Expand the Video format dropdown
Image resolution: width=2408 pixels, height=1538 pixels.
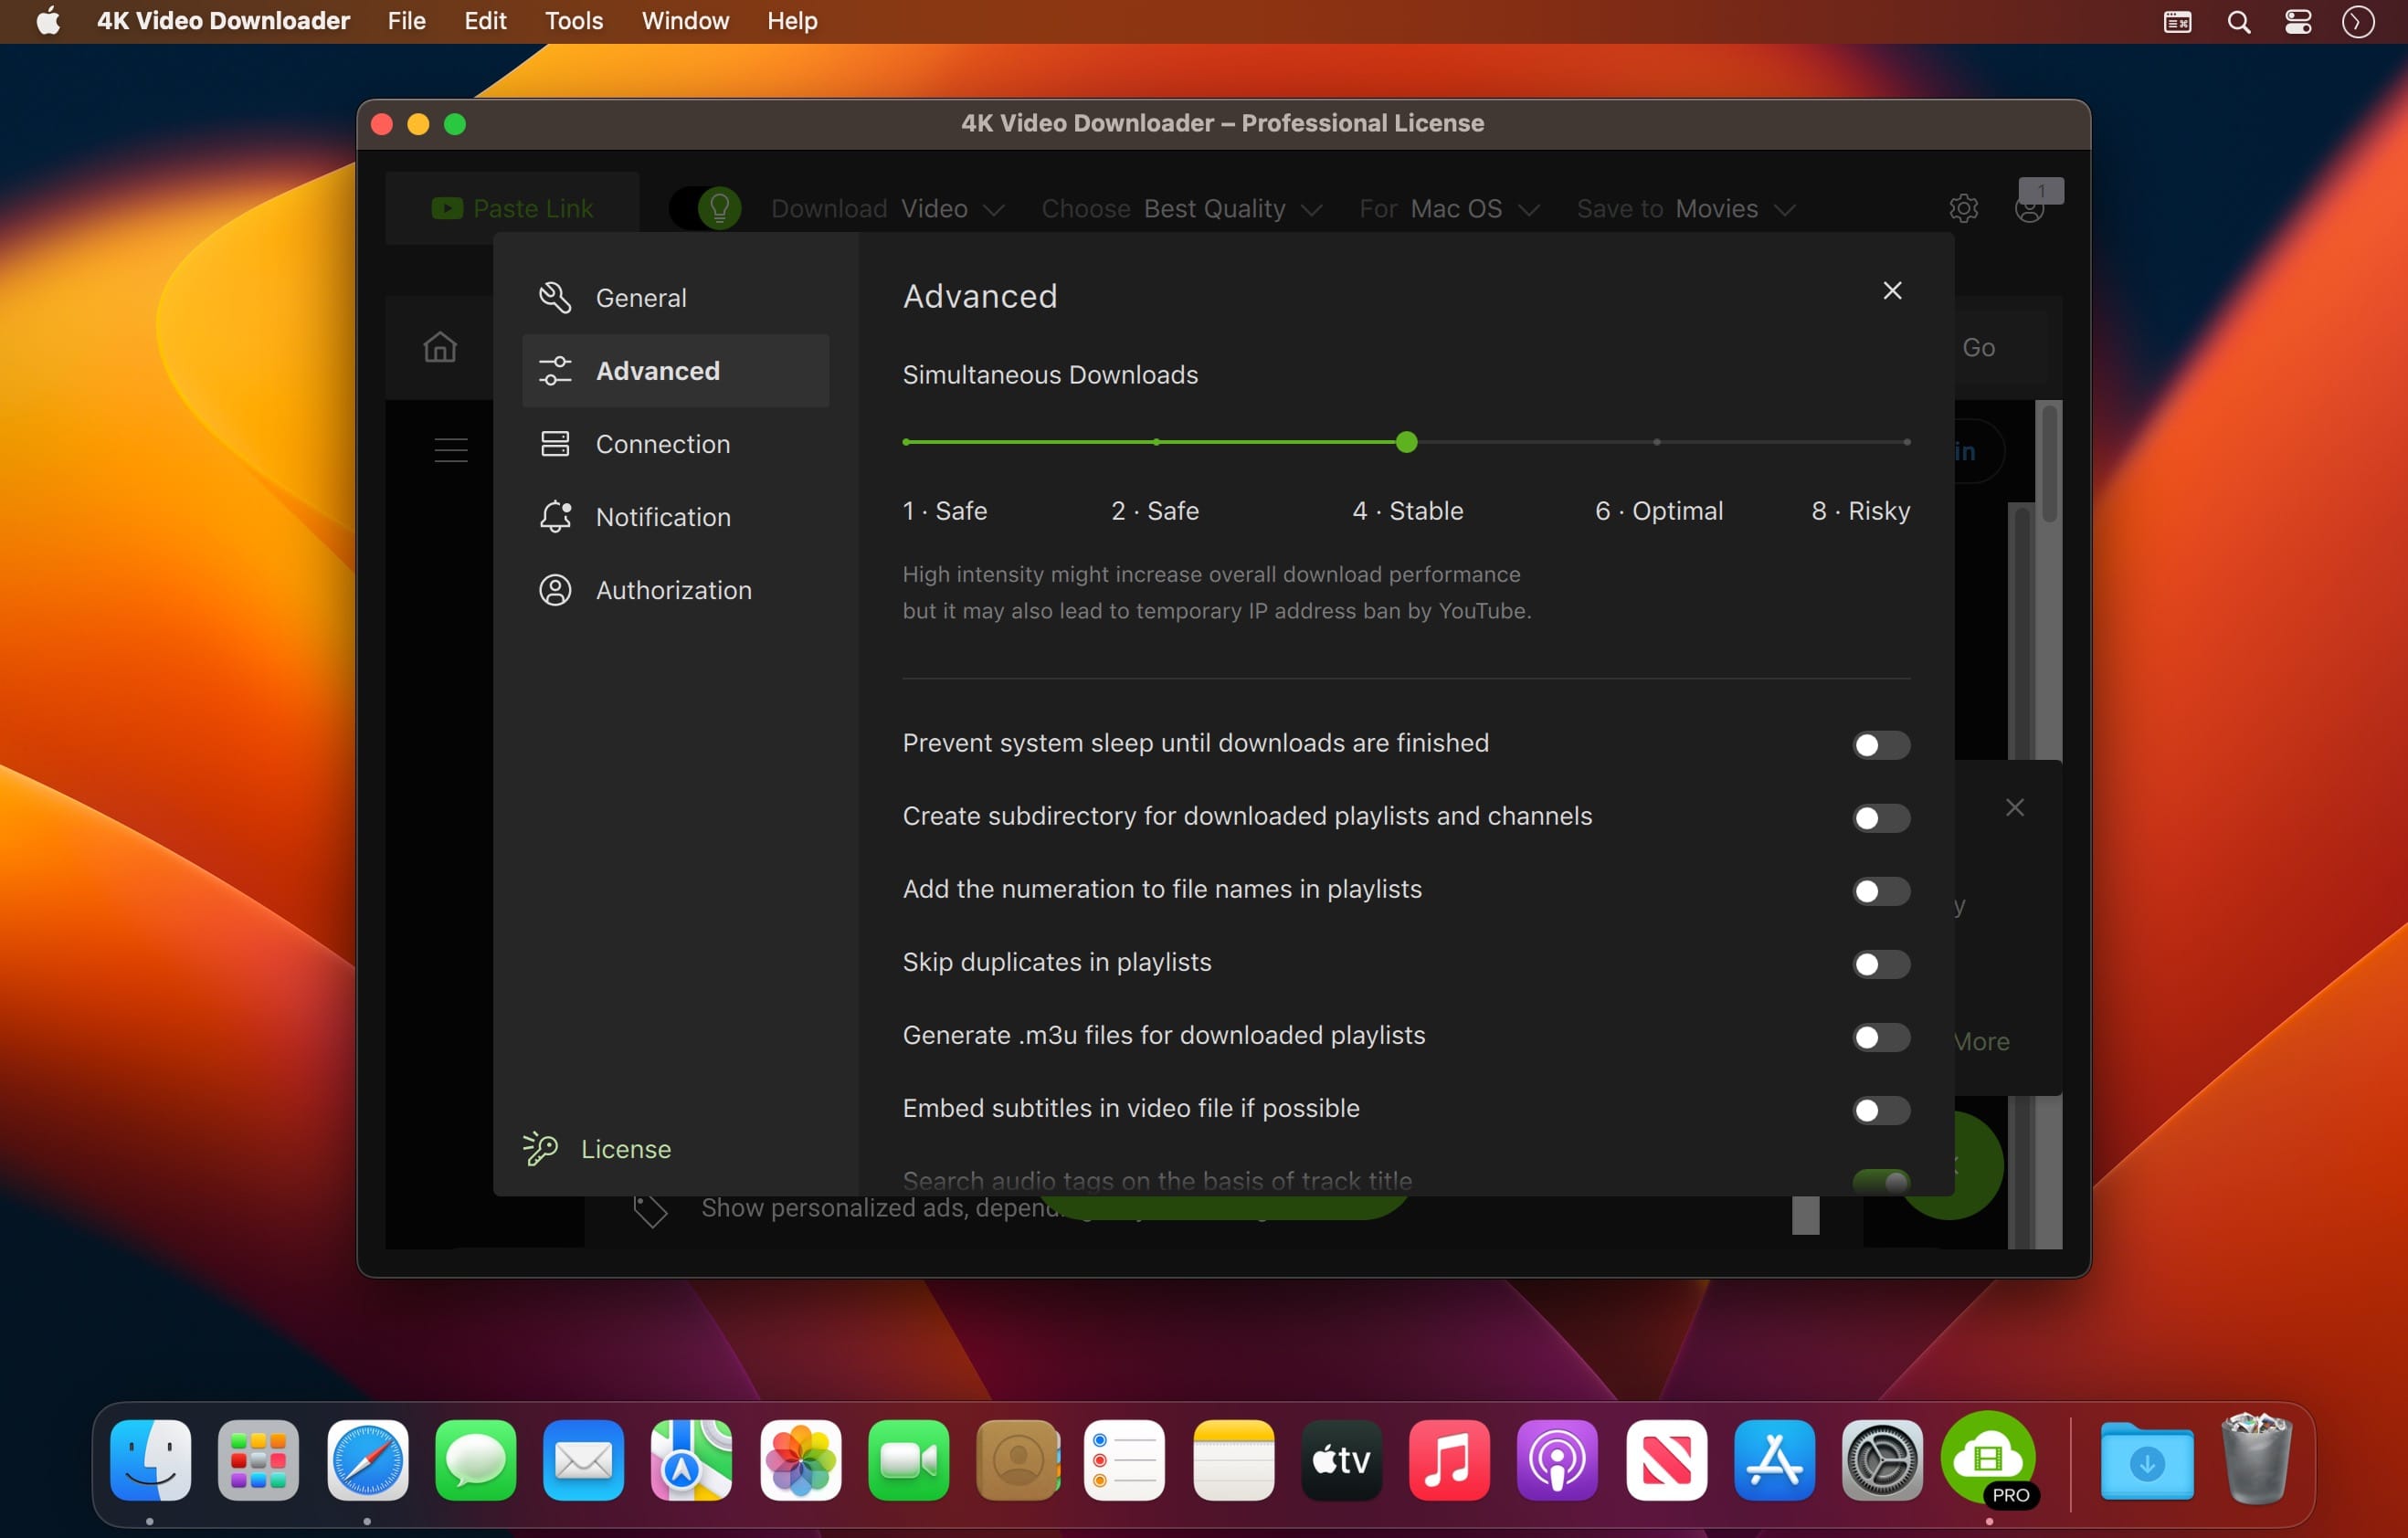tap(951, 207)
